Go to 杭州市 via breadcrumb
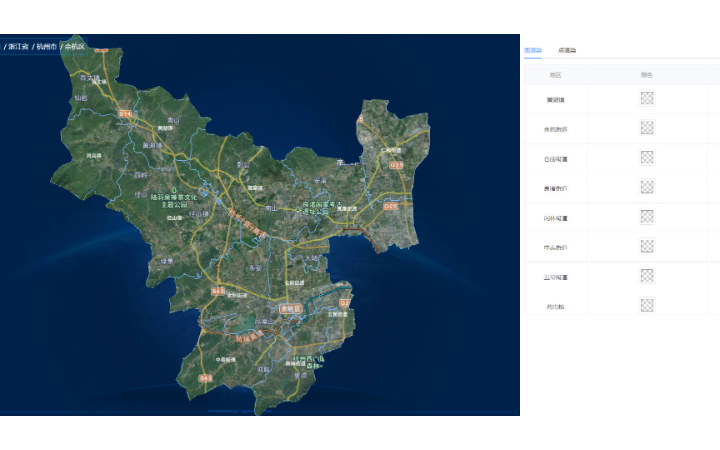720x450 pixels. click(46, 47)
